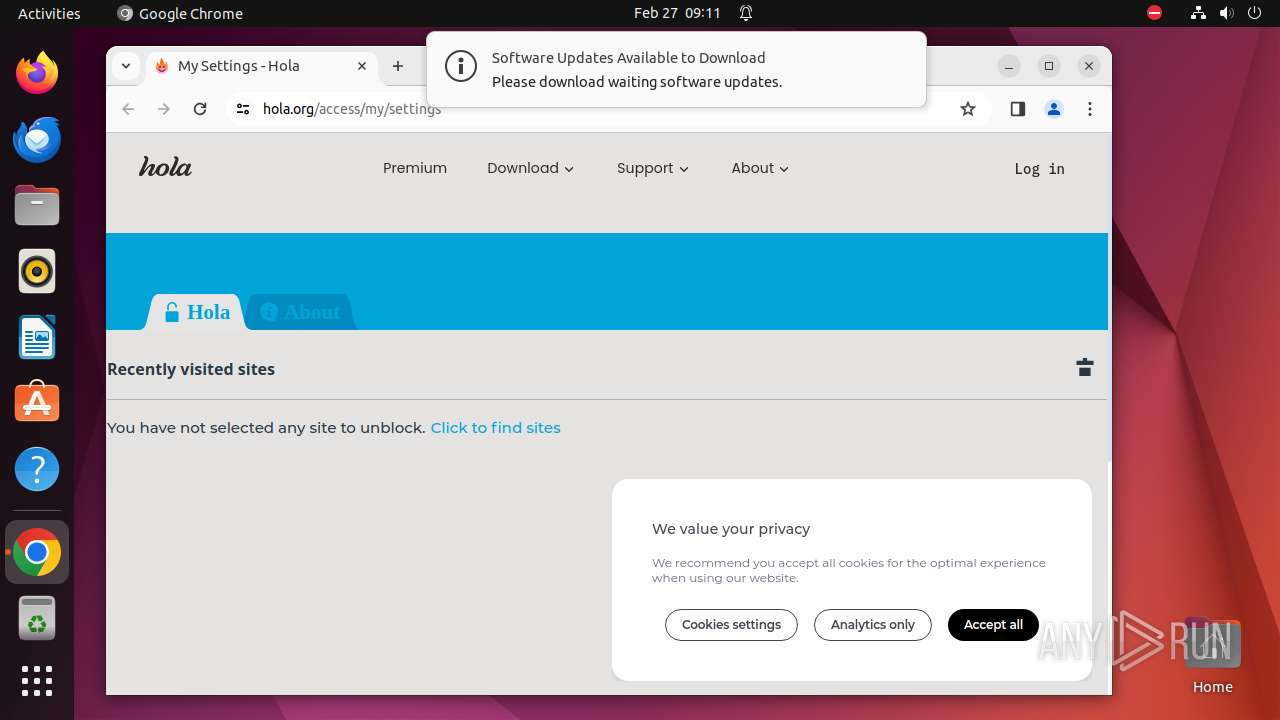
Task: Click the Recently visited sites heading
Action: [x=191, y=369]
